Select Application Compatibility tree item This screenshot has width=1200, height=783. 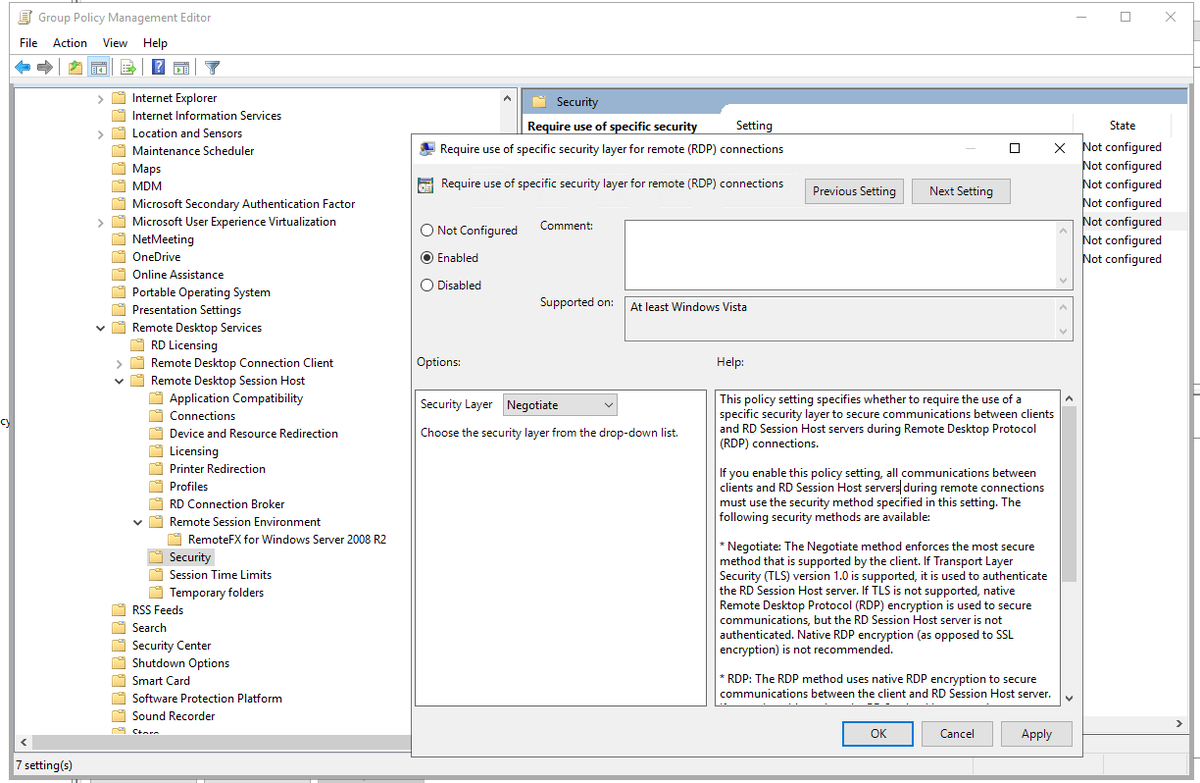pyautogui.click(x=236, y=398)
